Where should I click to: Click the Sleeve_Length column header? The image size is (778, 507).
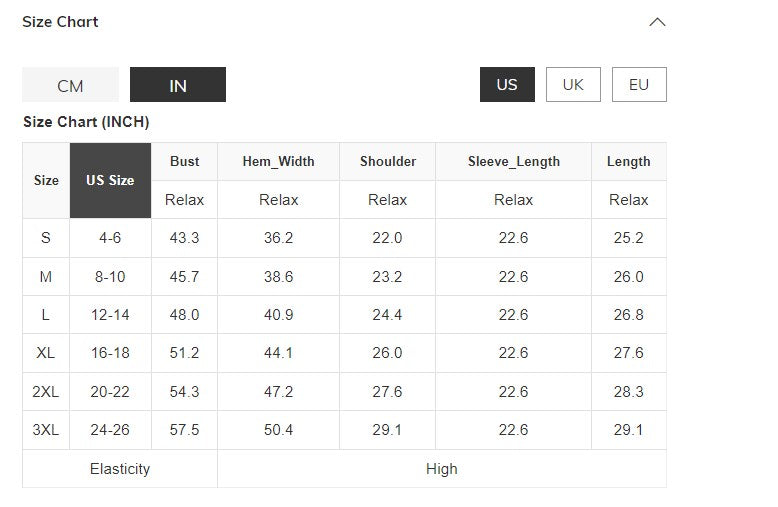pos(513,161)
